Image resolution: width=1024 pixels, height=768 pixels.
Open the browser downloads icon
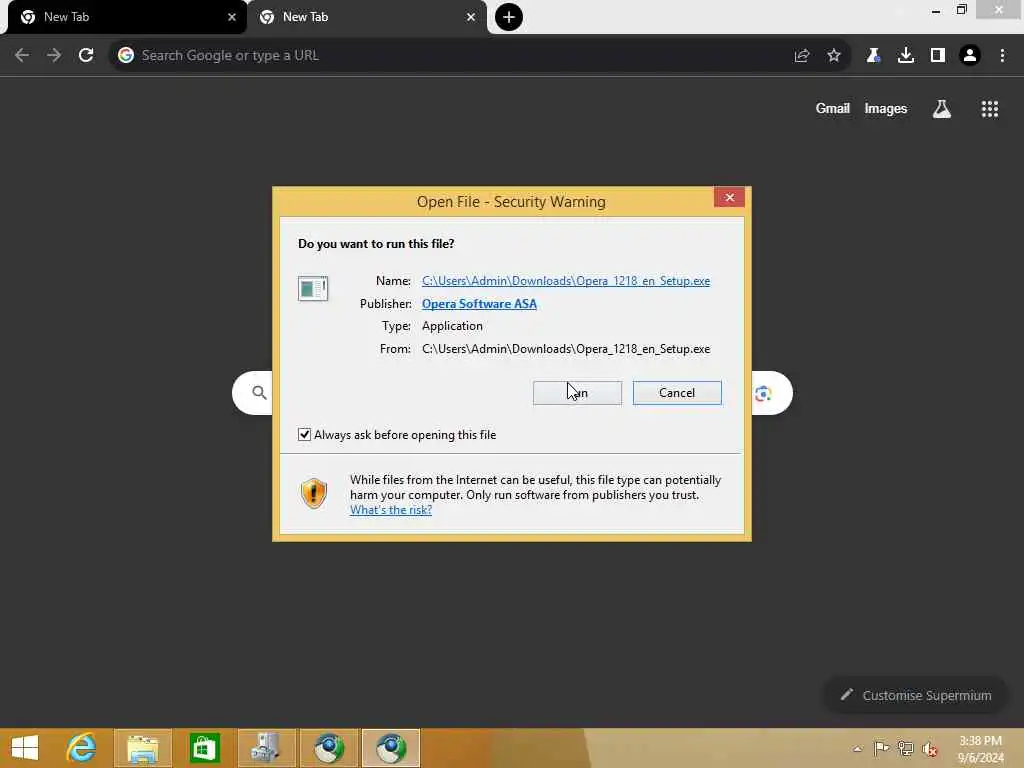pos(906,56)
